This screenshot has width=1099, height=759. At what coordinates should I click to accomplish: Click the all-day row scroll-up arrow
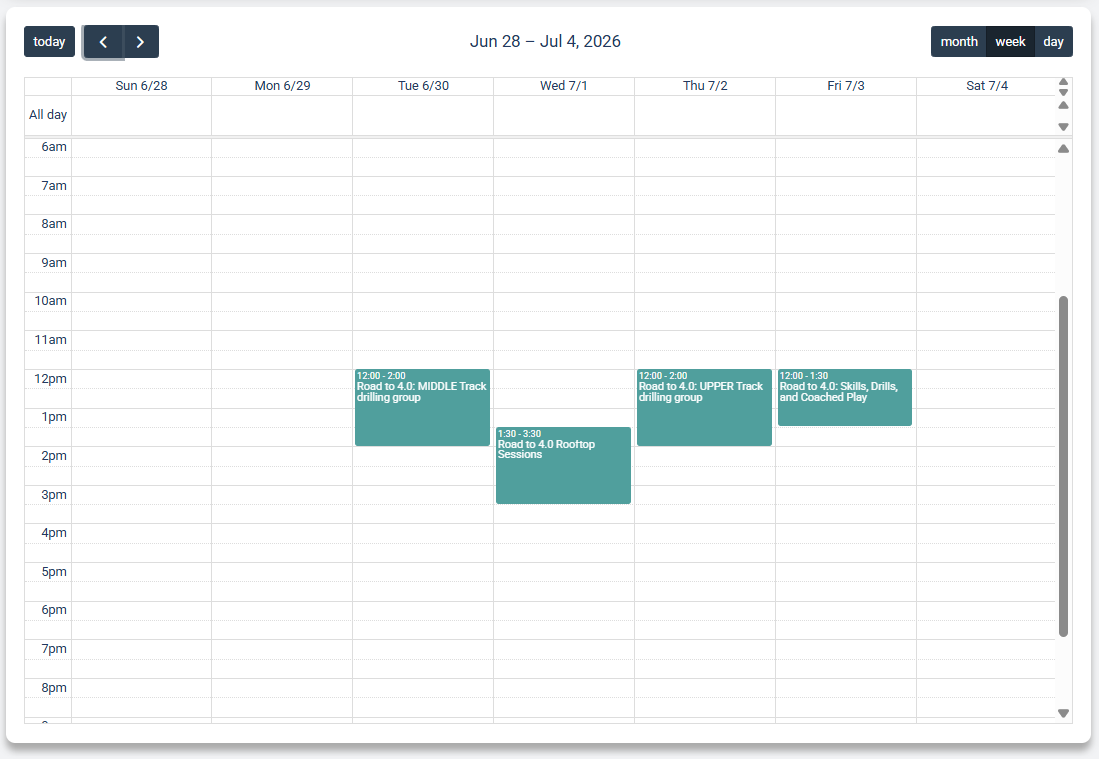[1063, 105]
